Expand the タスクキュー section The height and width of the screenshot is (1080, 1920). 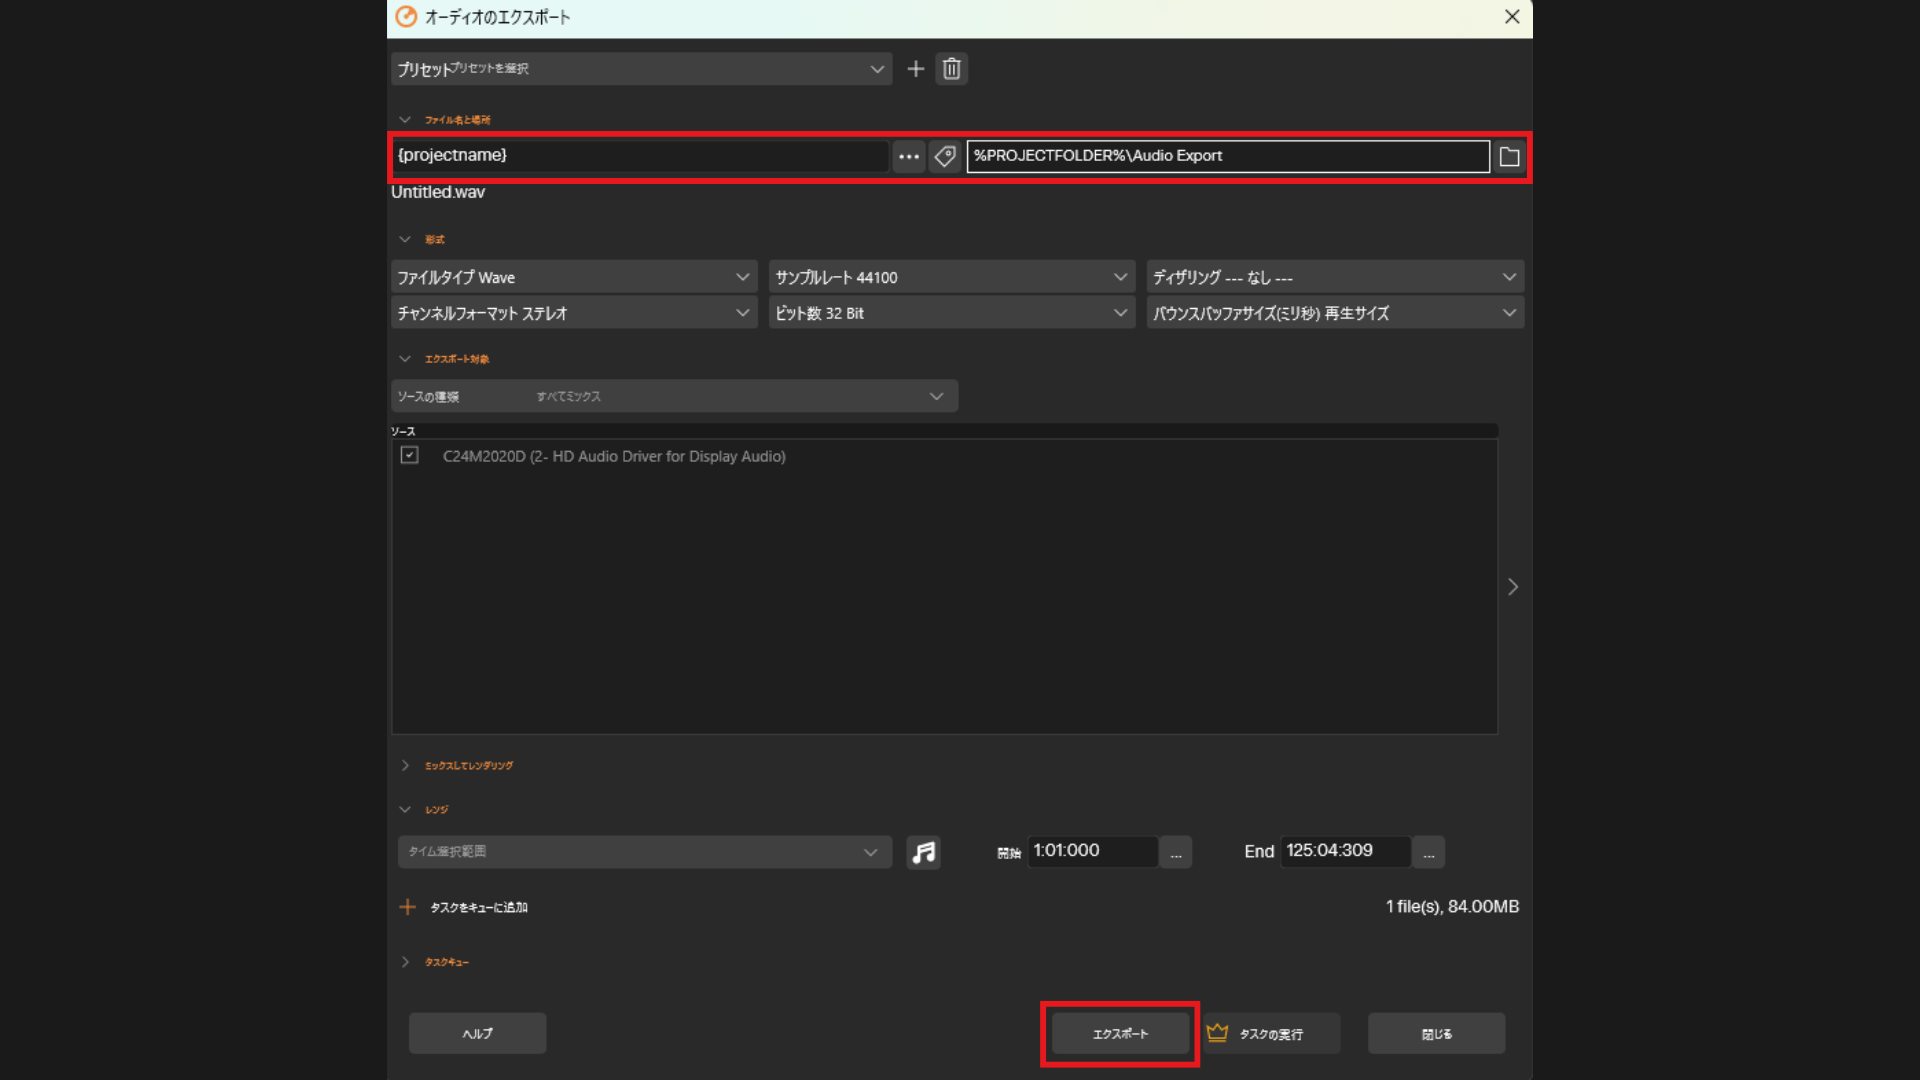405,962
